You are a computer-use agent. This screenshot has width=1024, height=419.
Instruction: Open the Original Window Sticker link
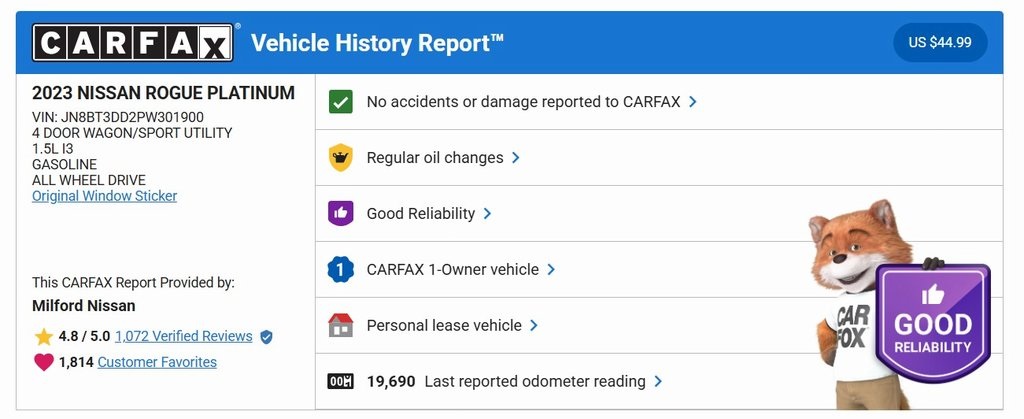pyautogui.click(x=104, y=196)
